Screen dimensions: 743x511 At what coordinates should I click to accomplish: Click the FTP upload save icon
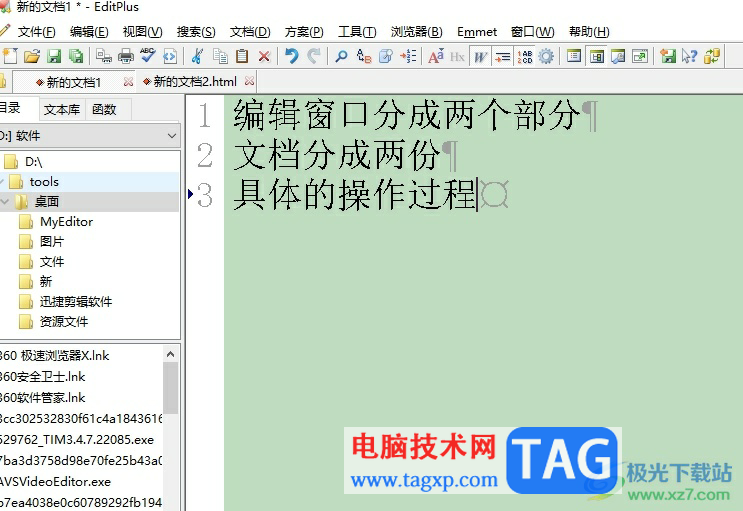pyautogui.click(x=668, y=56)
